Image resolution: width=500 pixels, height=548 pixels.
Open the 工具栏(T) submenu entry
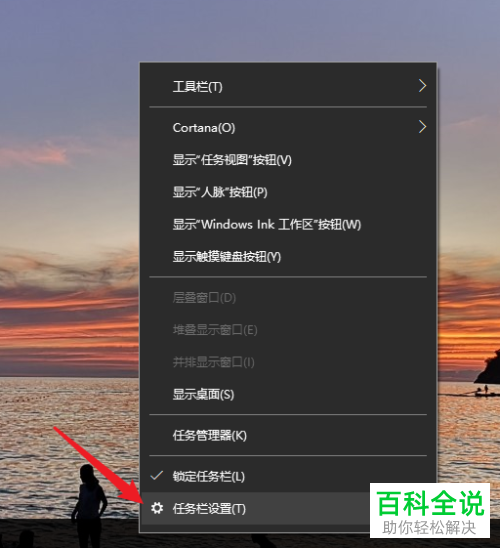tap(288, 86)
